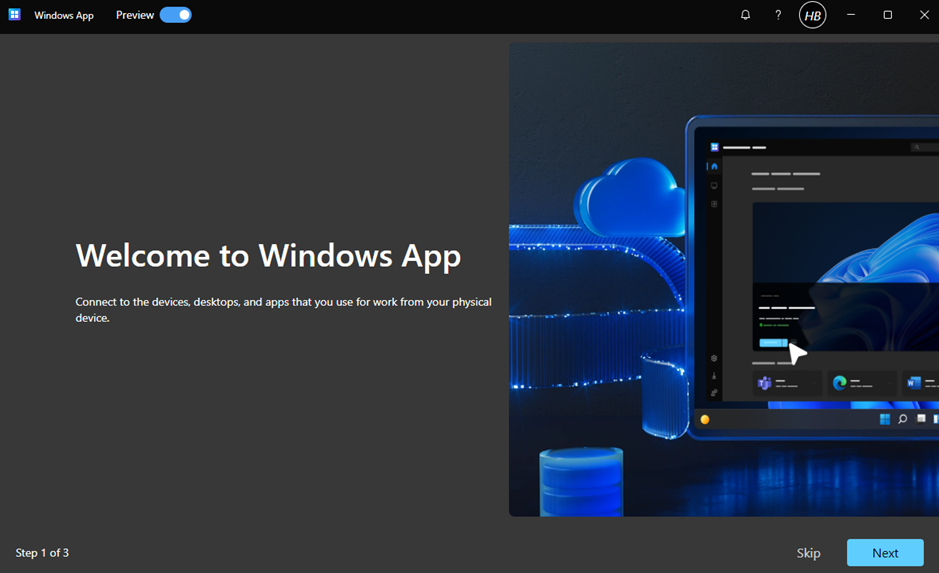The image size is (939, 573).
Task: Click the 'Welcome to Windows App' heading
Action: (x=268, y=256)
